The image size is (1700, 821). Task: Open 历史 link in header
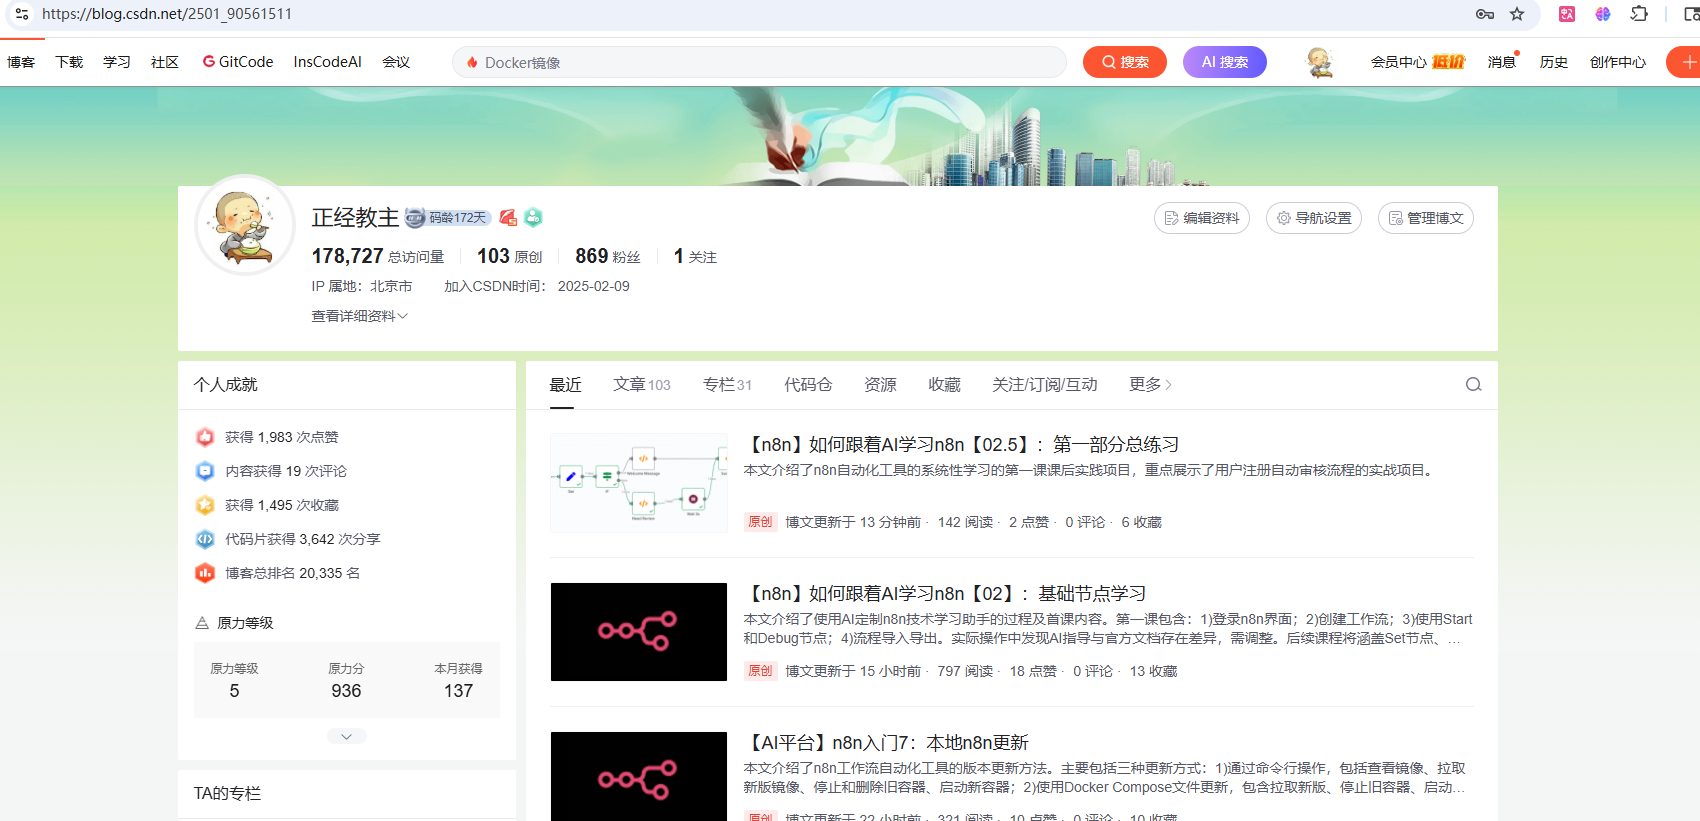coord(1554,62)
